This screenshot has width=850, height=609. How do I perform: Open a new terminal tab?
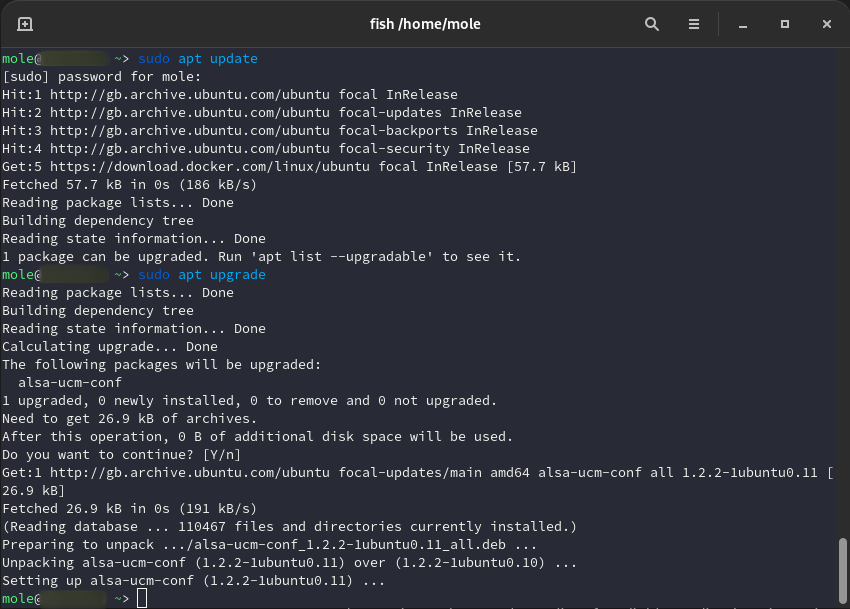point(25,24)
